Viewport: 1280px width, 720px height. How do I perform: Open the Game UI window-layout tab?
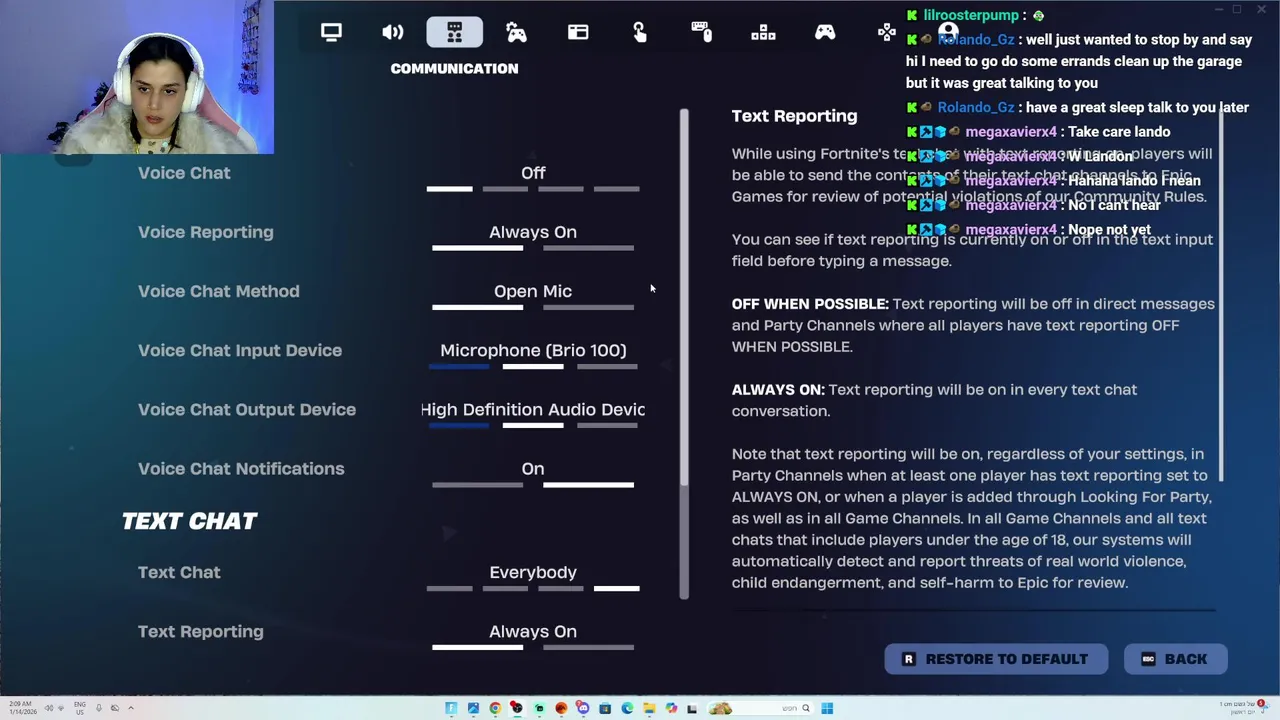578,33
